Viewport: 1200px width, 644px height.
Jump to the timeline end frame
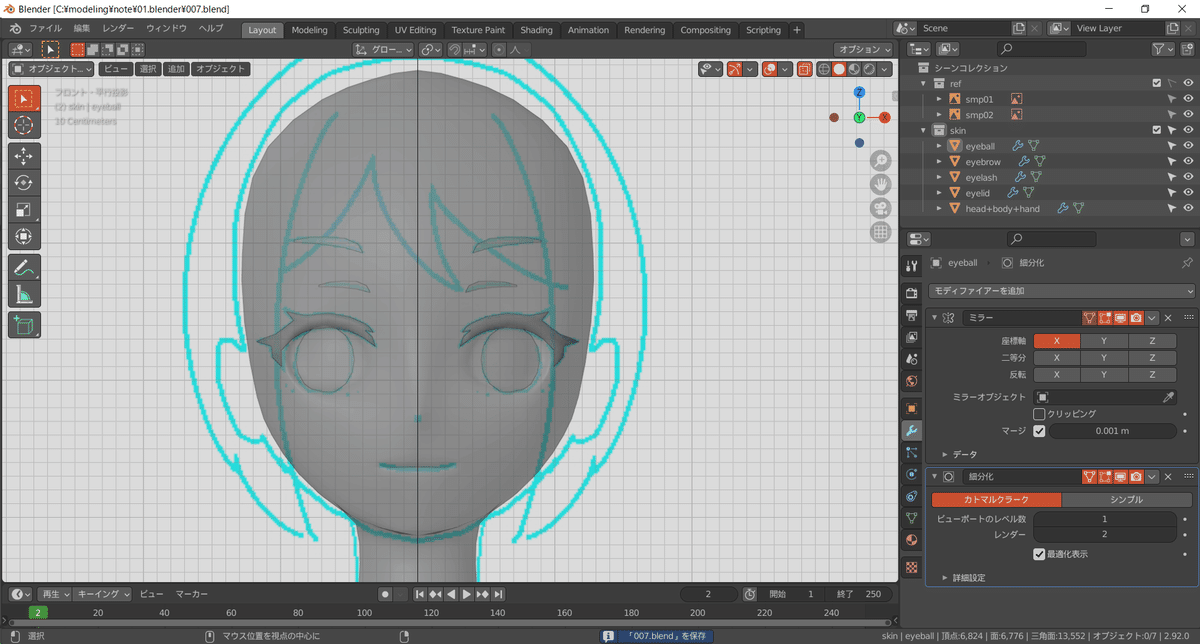(x=498, y=594)
